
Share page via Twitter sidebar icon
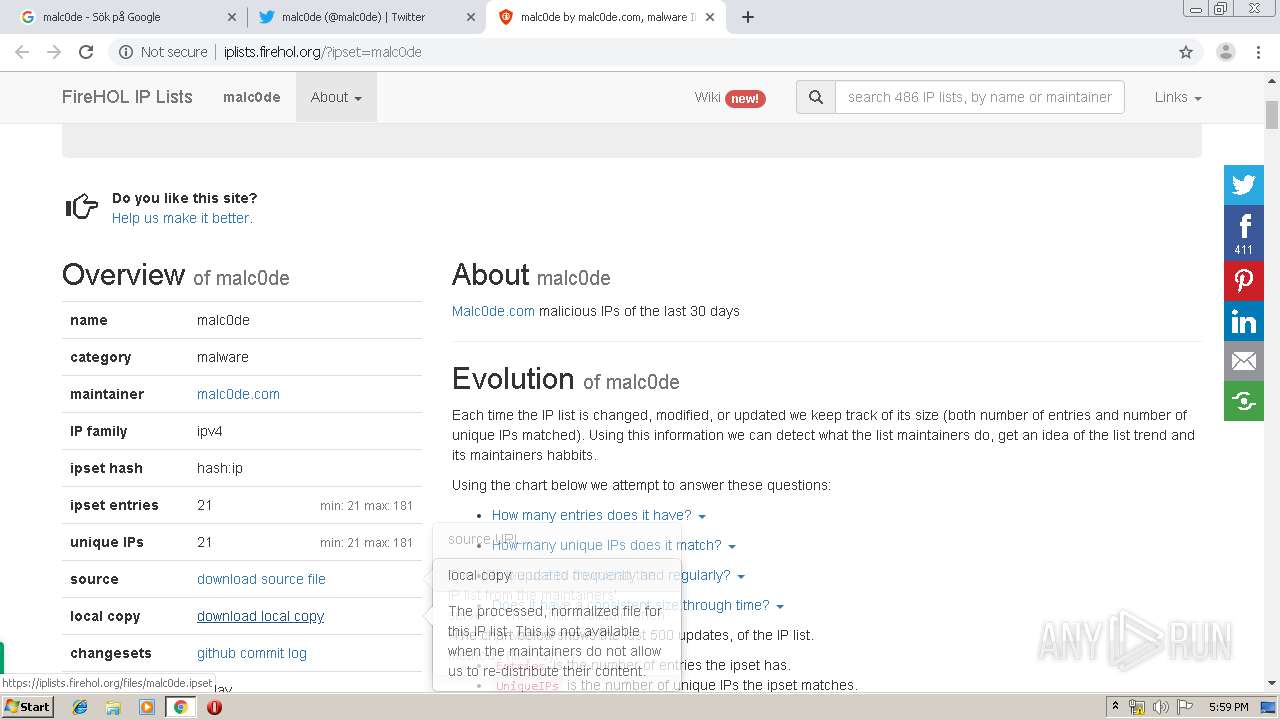pos(1244,185)
